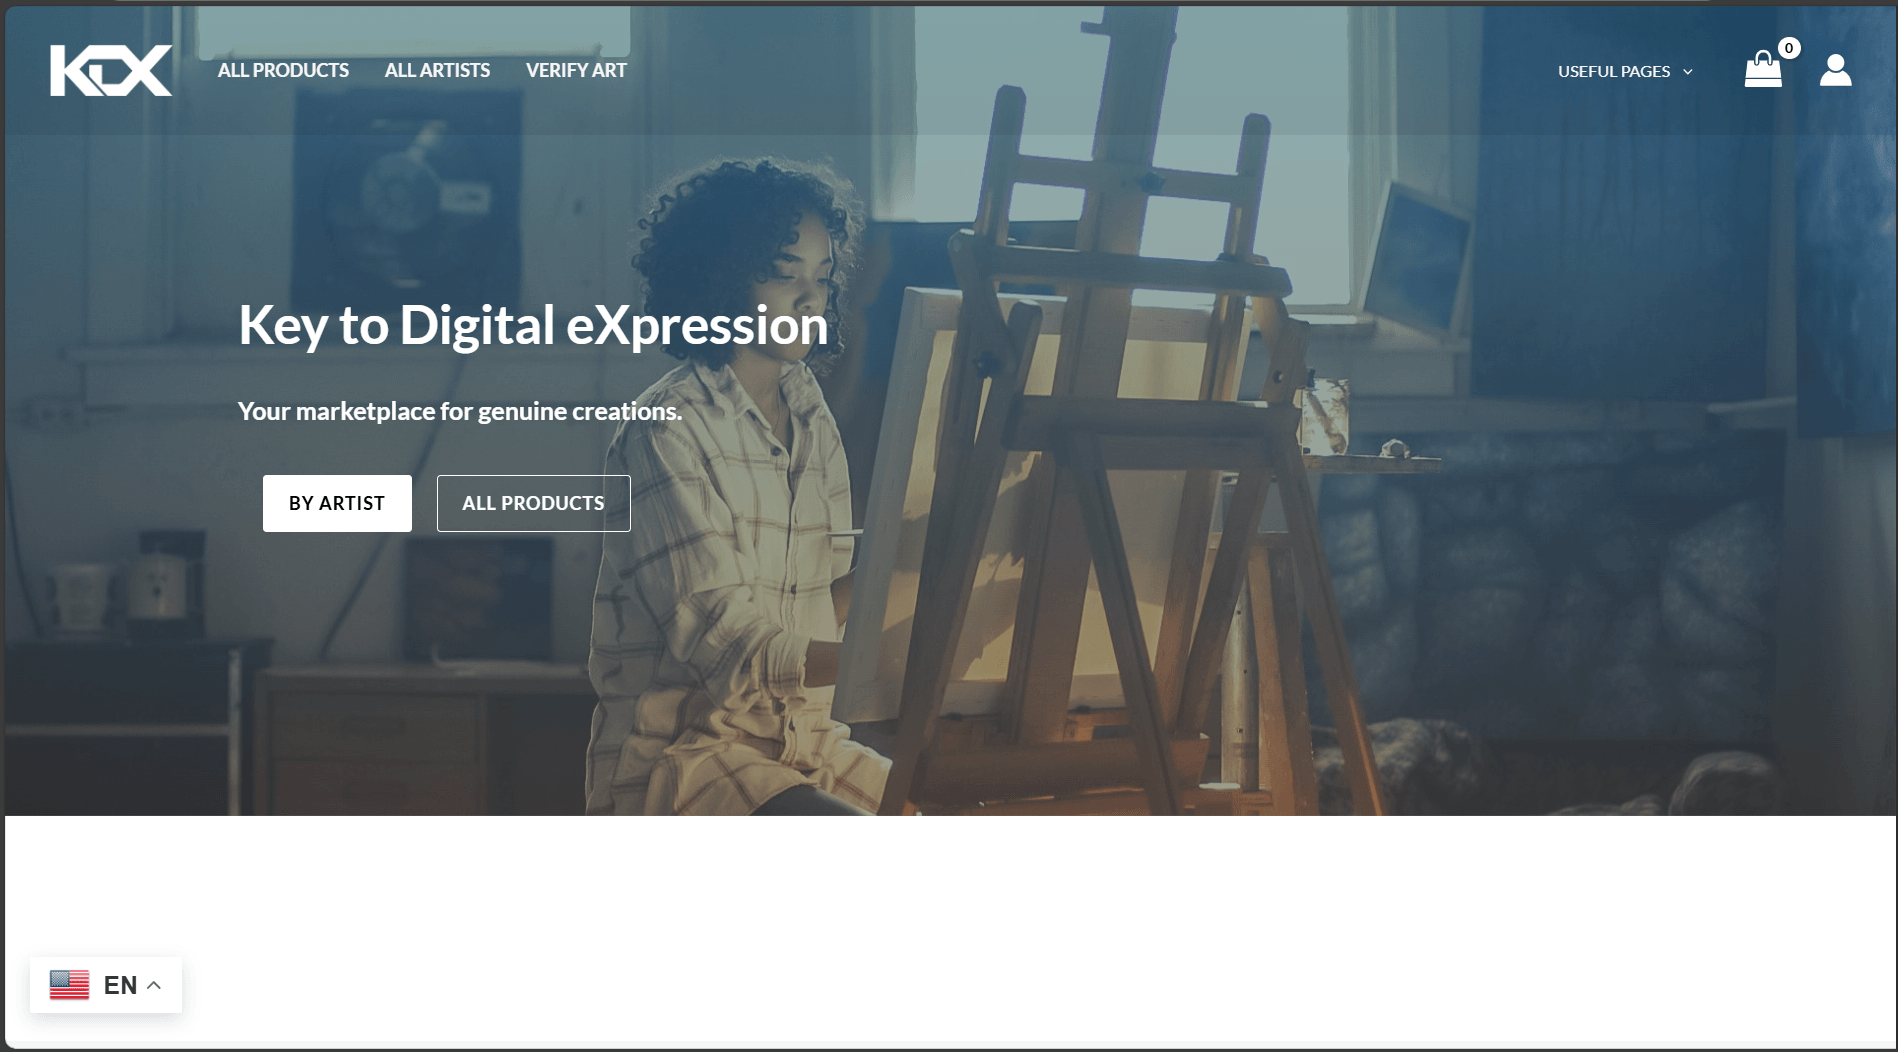Click the outlined All Products hero button

coord(533,503)
